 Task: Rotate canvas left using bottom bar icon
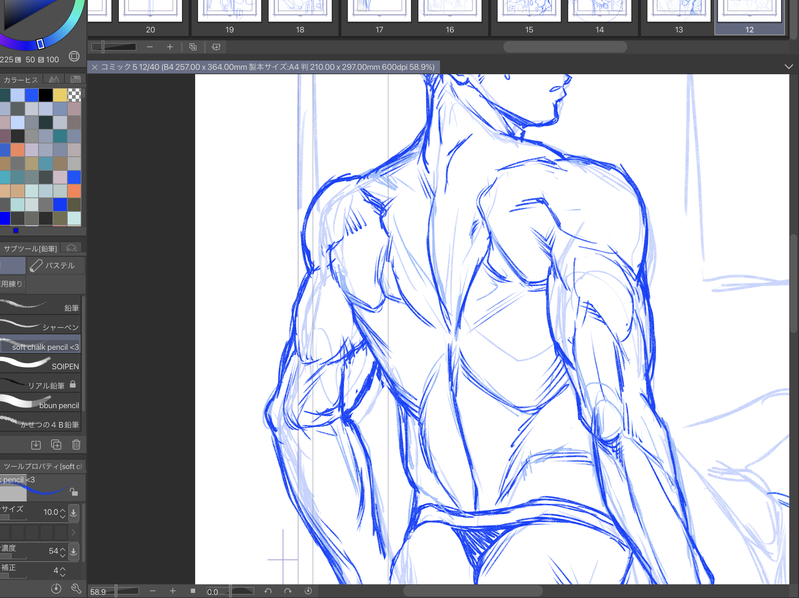268,591
